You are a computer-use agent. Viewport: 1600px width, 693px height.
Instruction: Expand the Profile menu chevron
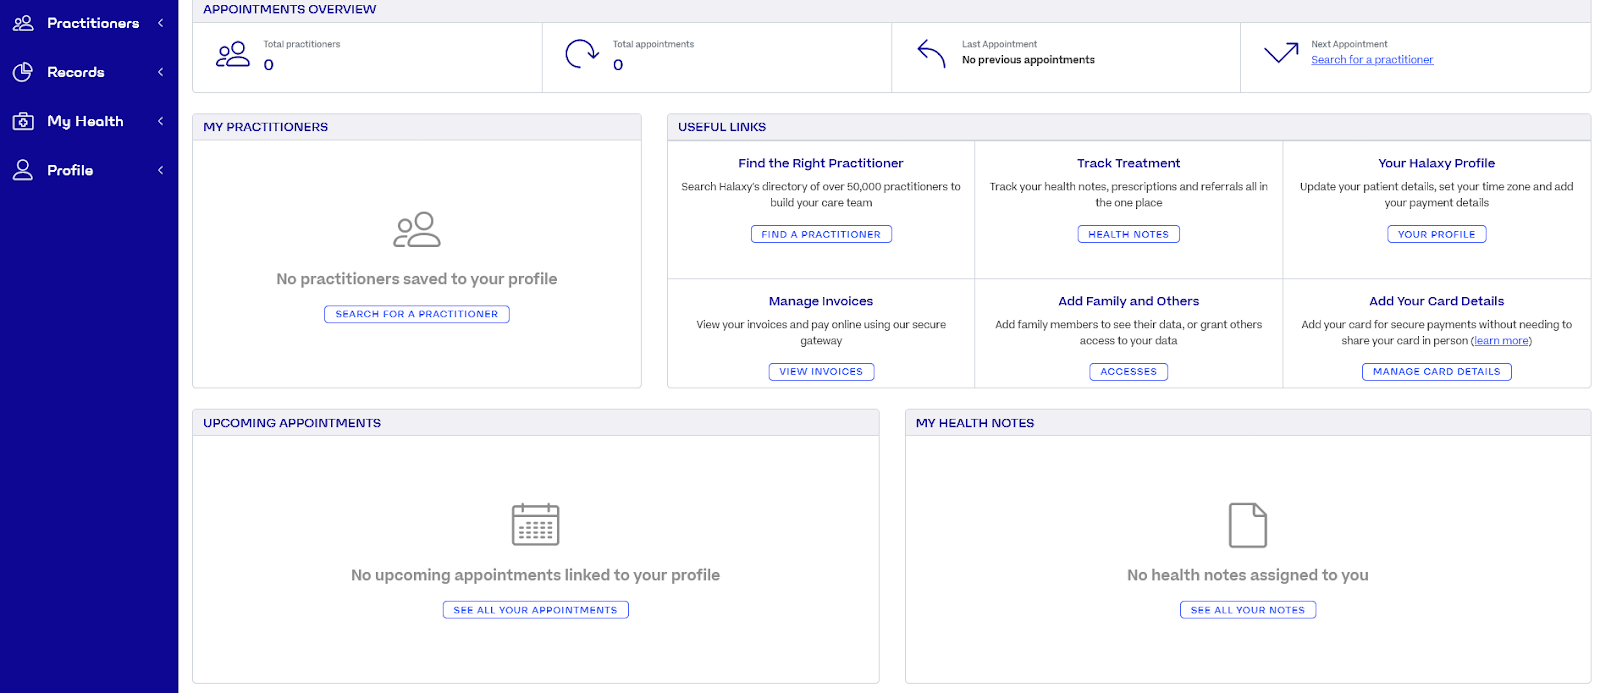[160, 170]
